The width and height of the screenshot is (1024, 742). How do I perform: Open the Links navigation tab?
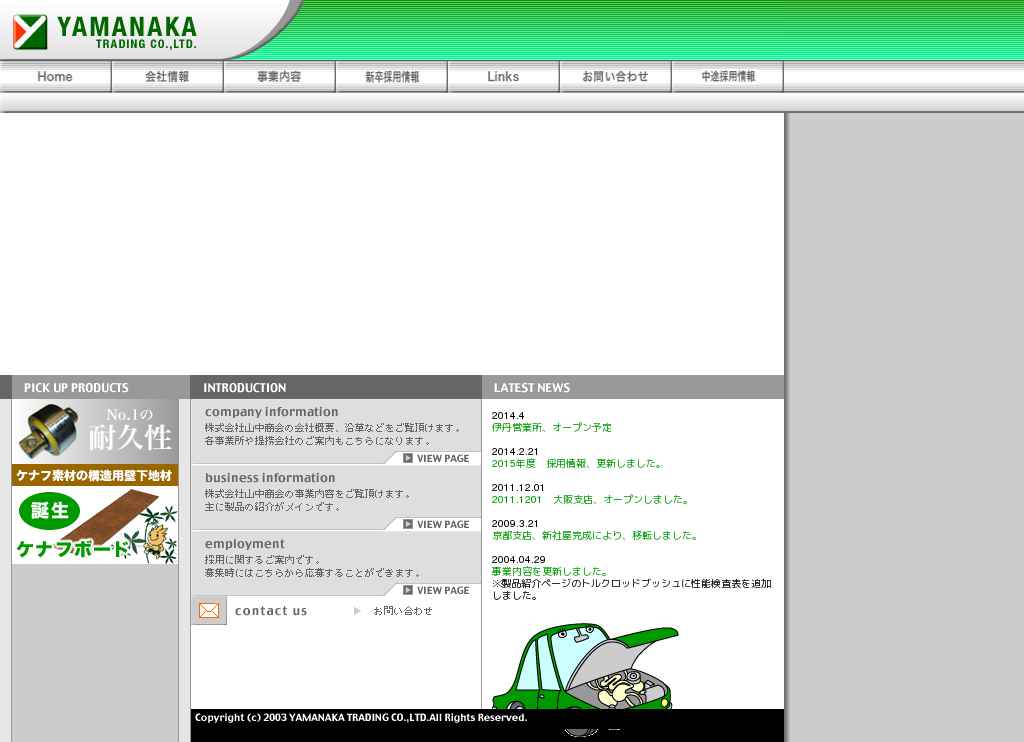(x=503, y=77)
